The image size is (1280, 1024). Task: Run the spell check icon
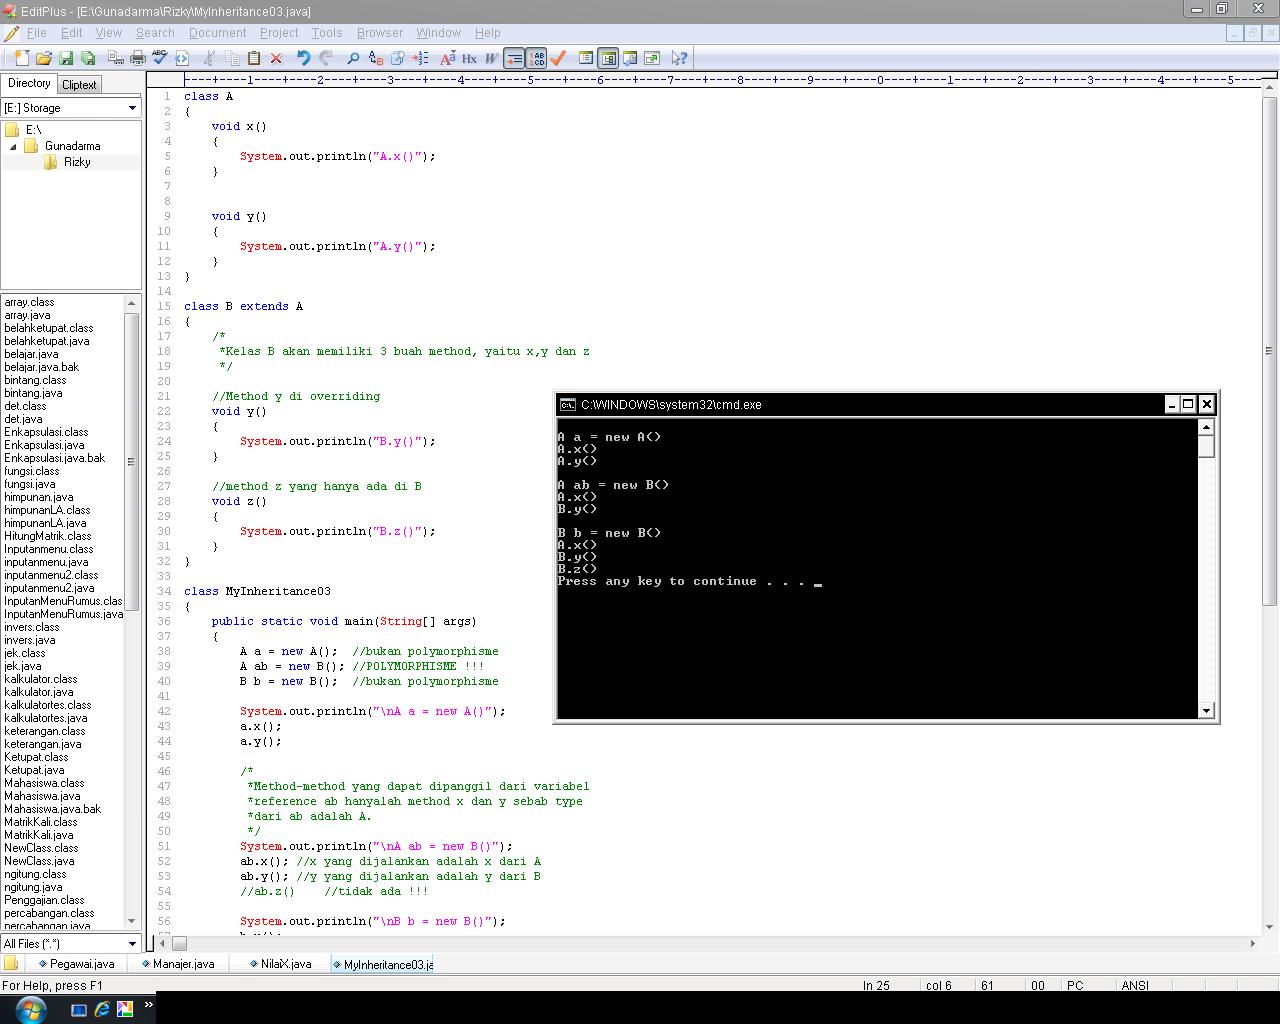click(160, 58)
